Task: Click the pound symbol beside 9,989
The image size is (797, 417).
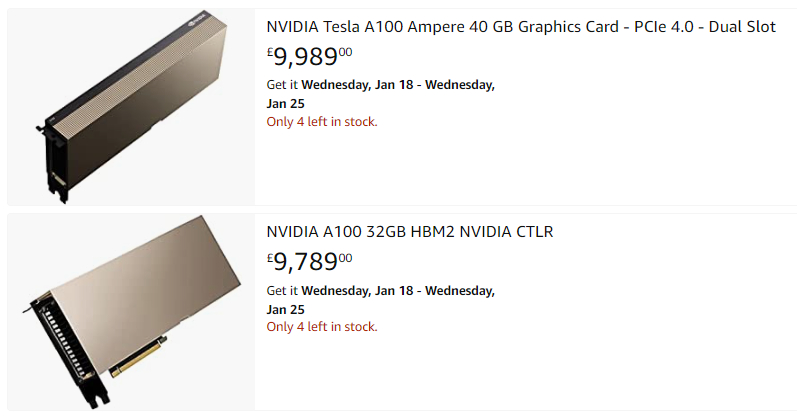Action: (x=270, y=53)
